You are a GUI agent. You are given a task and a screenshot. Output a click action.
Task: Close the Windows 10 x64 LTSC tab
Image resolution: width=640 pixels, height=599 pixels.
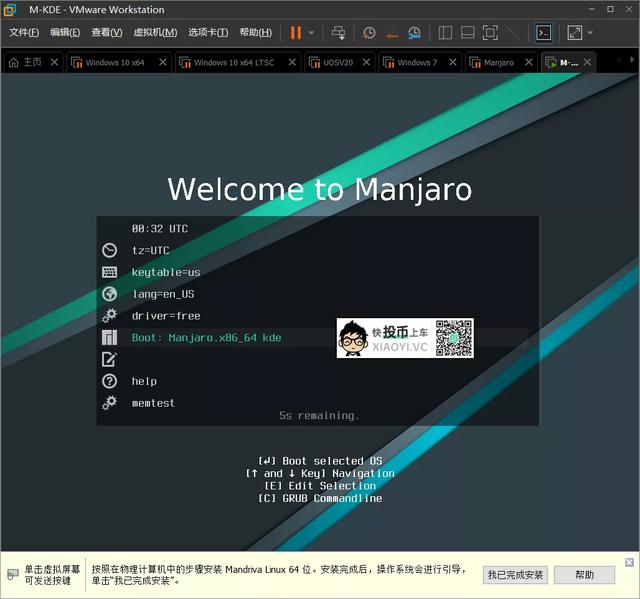[292, 62]
